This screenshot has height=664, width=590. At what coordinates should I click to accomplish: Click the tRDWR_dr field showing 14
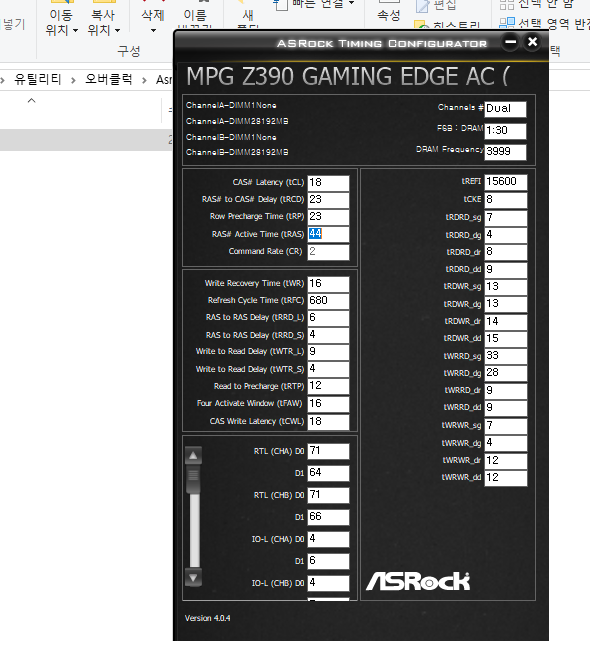point(506,322)
